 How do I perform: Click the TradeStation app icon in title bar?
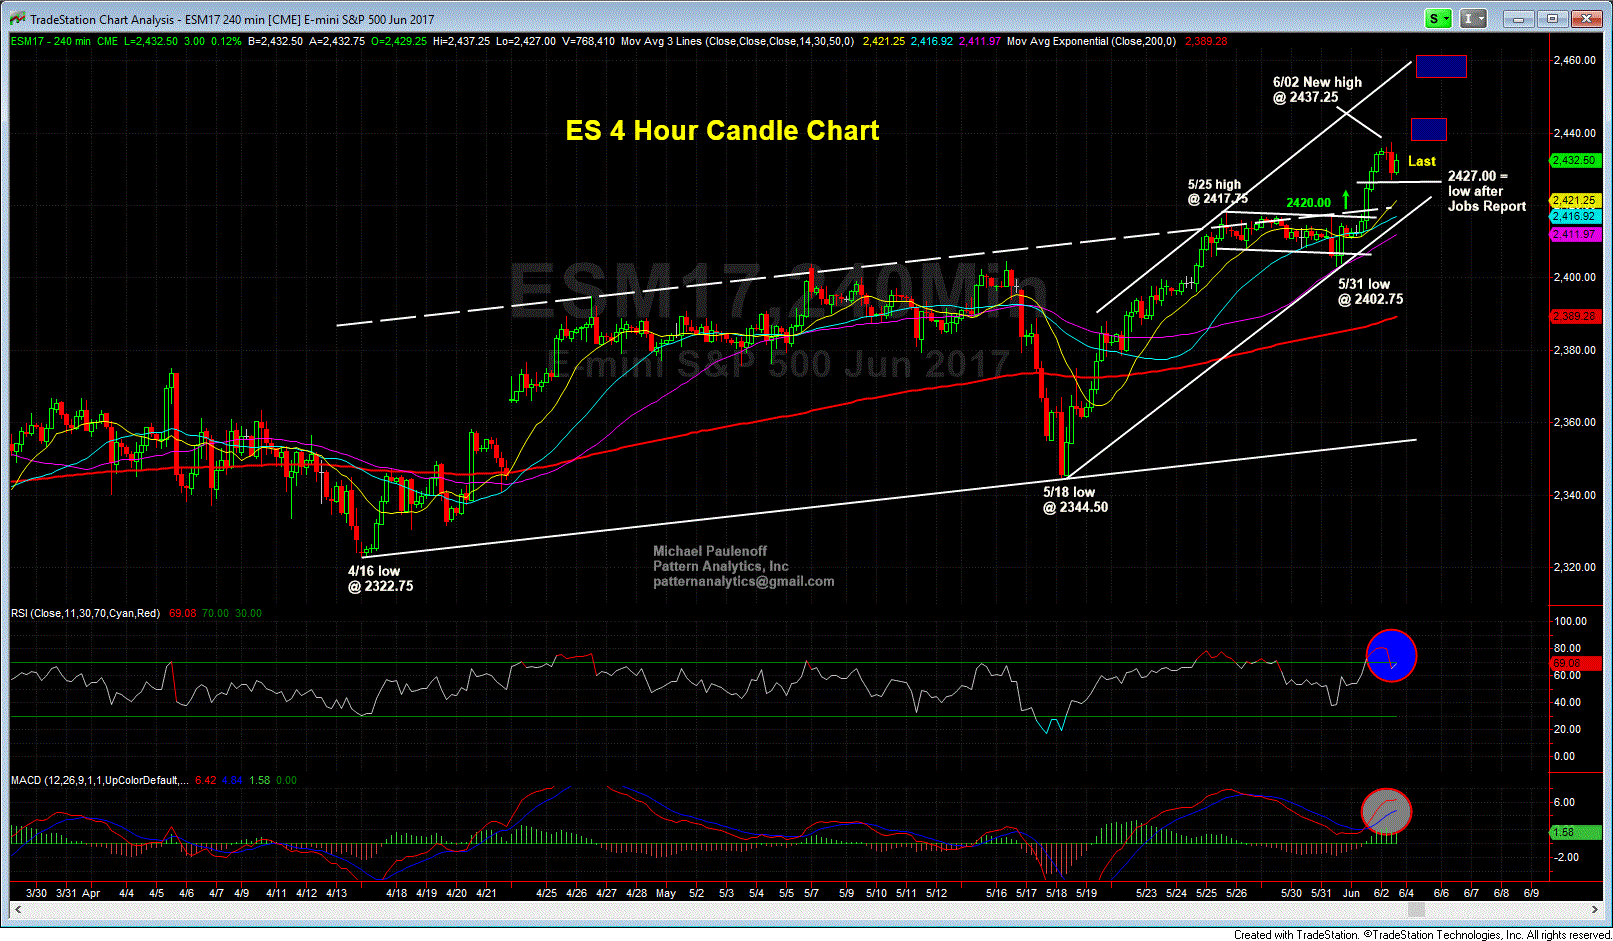[x=17, y=19]
